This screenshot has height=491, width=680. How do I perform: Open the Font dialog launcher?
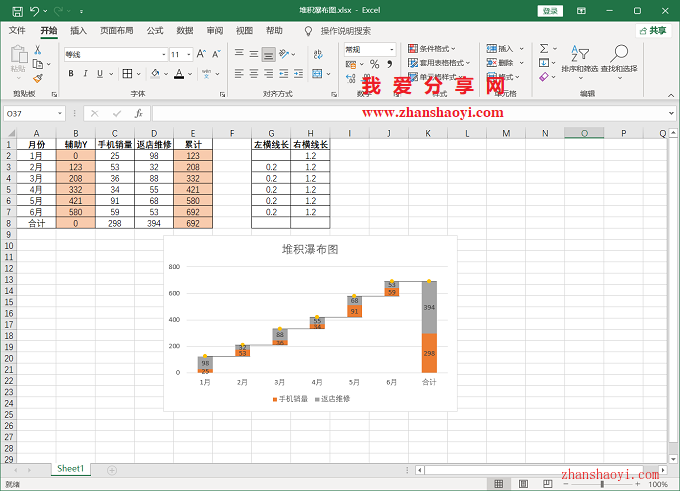[222, 94]
